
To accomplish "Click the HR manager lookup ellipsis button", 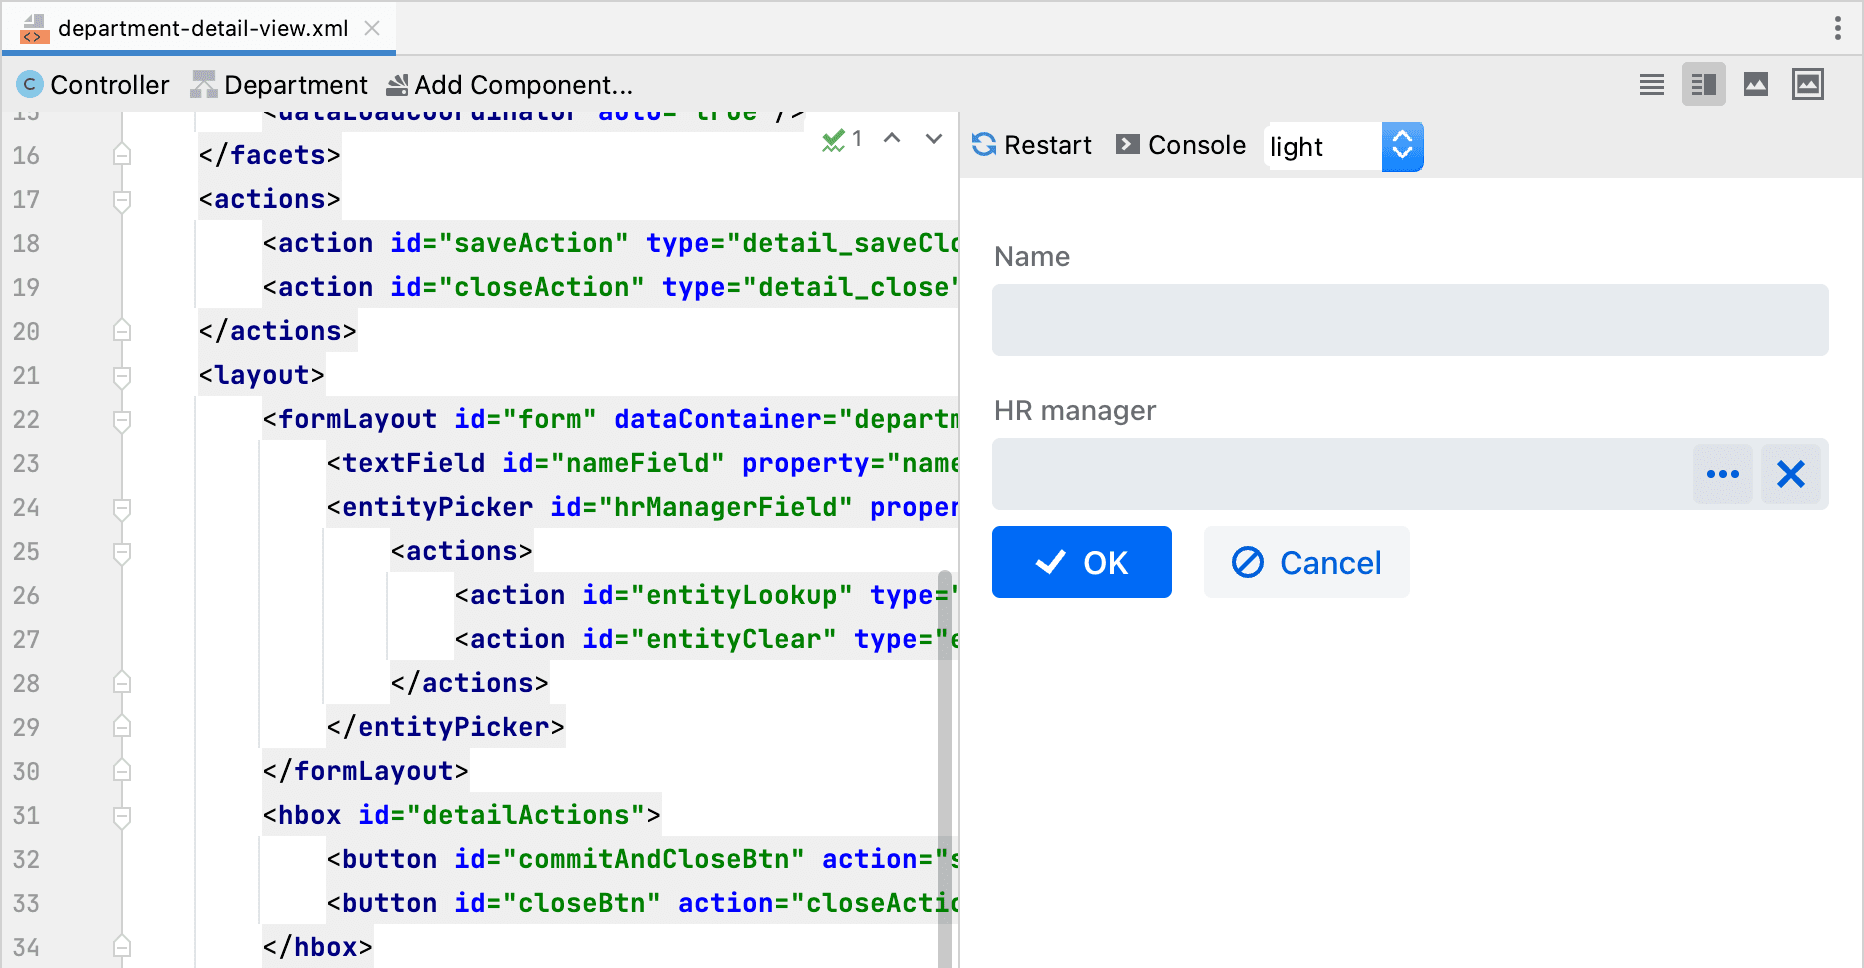I will click(1723, 474).
